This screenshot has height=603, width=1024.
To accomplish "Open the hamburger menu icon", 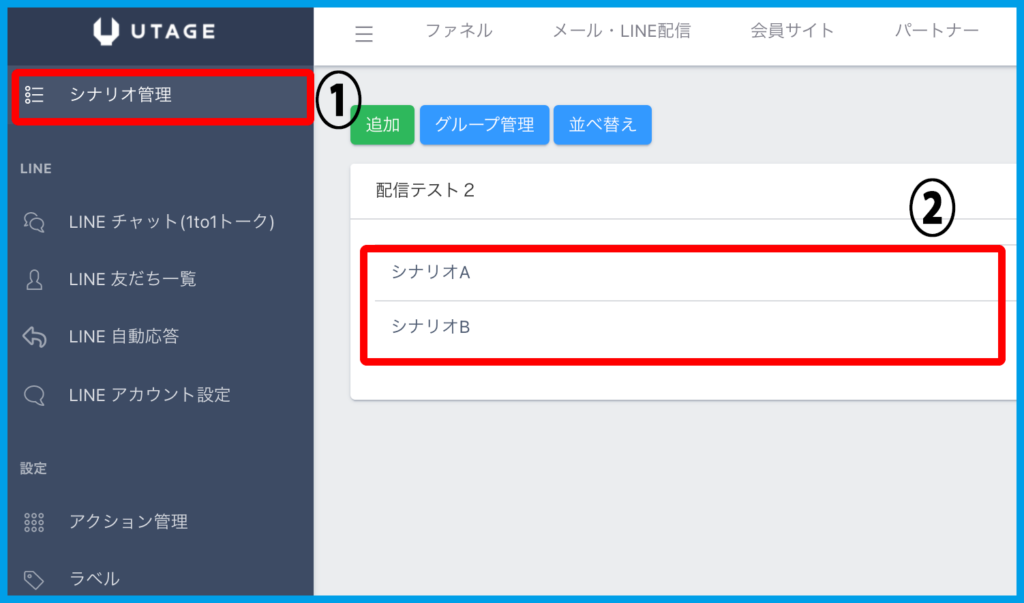I will pyautogui.click(x=364, y=33).
